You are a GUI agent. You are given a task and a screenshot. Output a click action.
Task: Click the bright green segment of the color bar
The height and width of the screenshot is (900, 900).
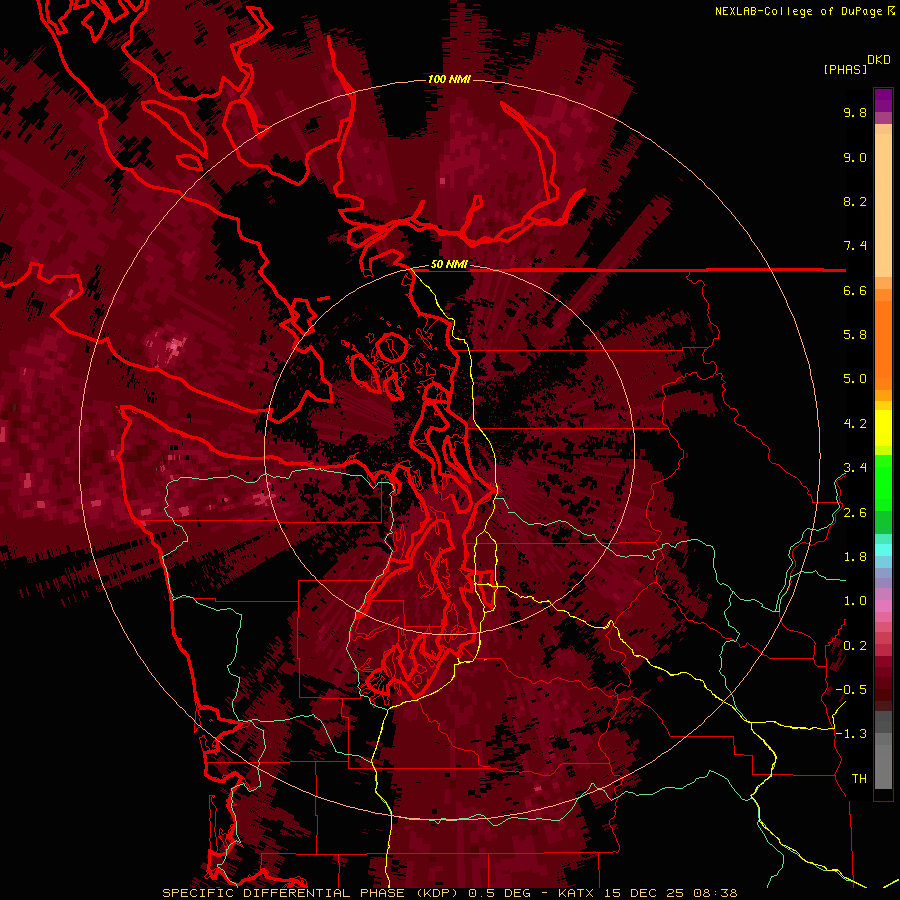point(883,482)
